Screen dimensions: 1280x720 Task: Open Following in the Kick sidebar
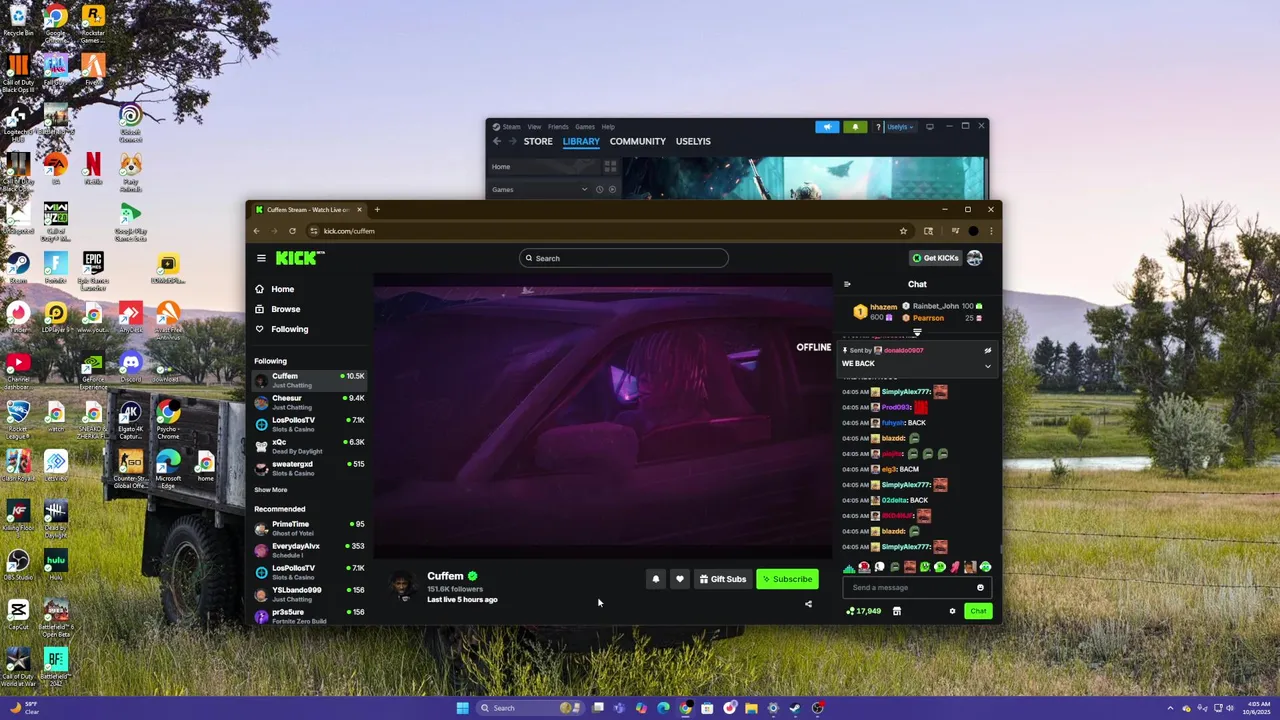282,329
